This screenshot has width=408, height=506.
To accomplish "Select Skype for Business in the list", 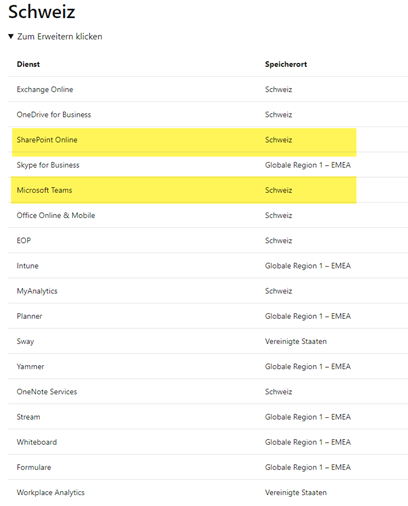I will pos(48,165).
